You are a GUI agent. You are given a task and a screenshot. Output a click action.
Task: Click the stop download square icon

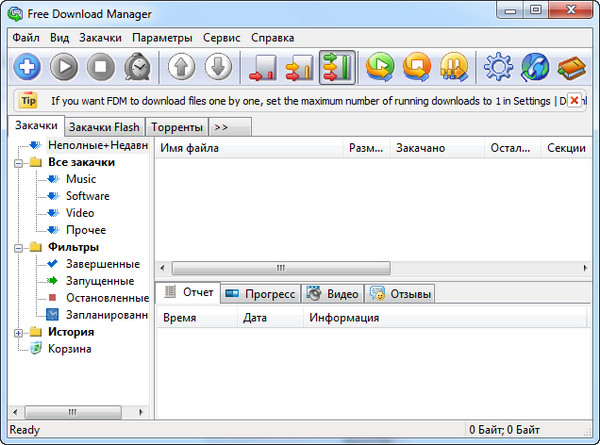pyautogui.click(x=100, y=68)
